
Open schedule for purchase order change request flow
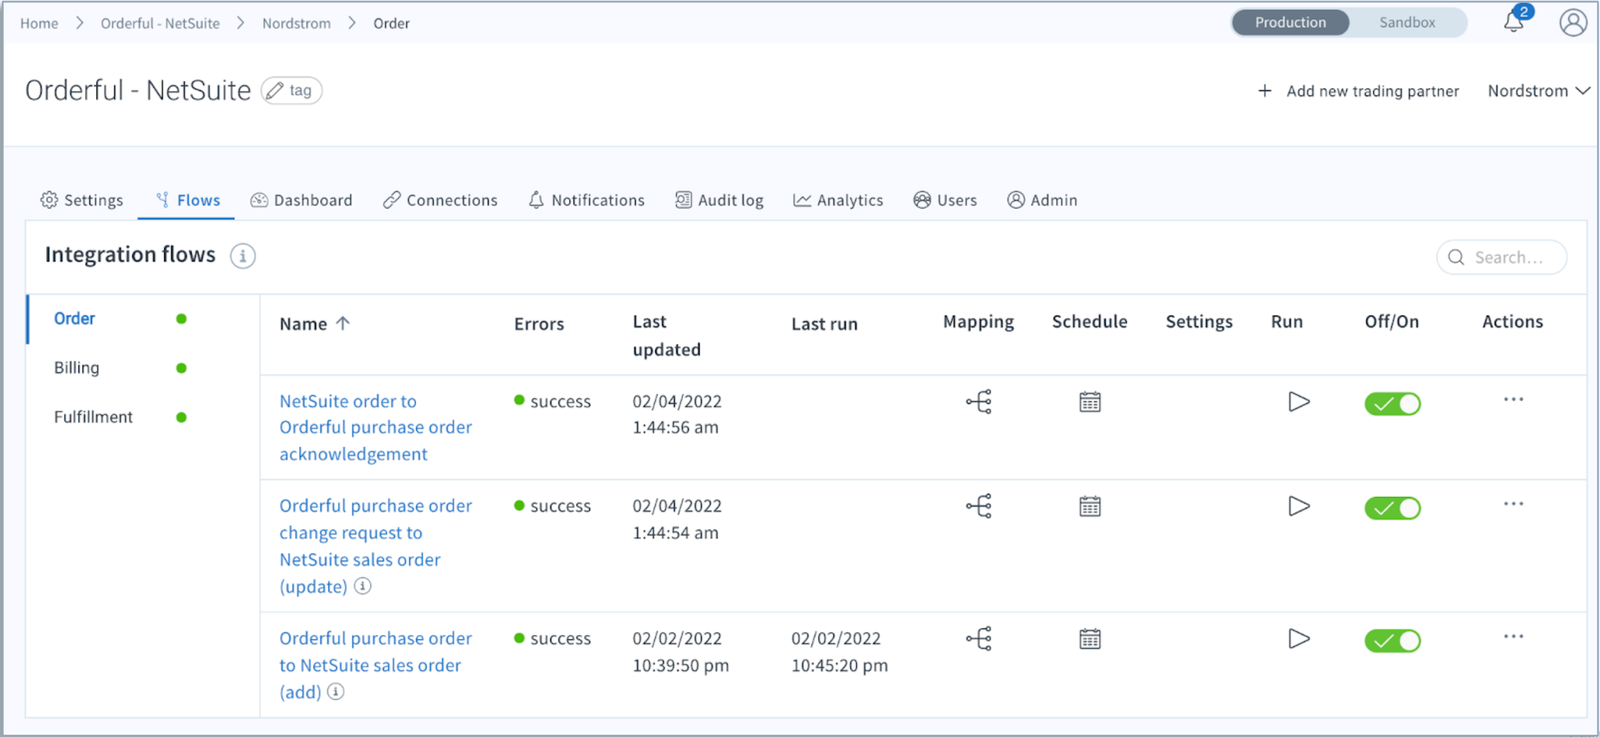1090,506
